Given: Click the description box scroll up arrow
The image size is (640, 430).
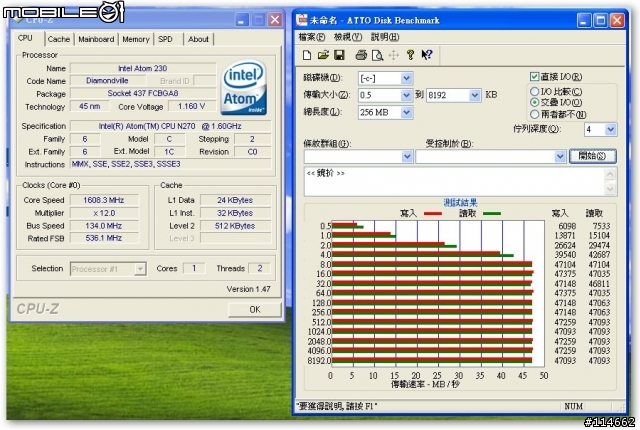Looking at the screenshot, I should tap(610, 174).
